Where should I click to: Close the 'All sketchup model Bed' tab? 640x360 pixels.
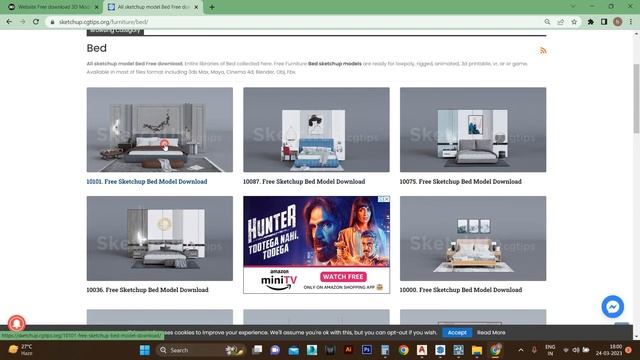[196, 7]
